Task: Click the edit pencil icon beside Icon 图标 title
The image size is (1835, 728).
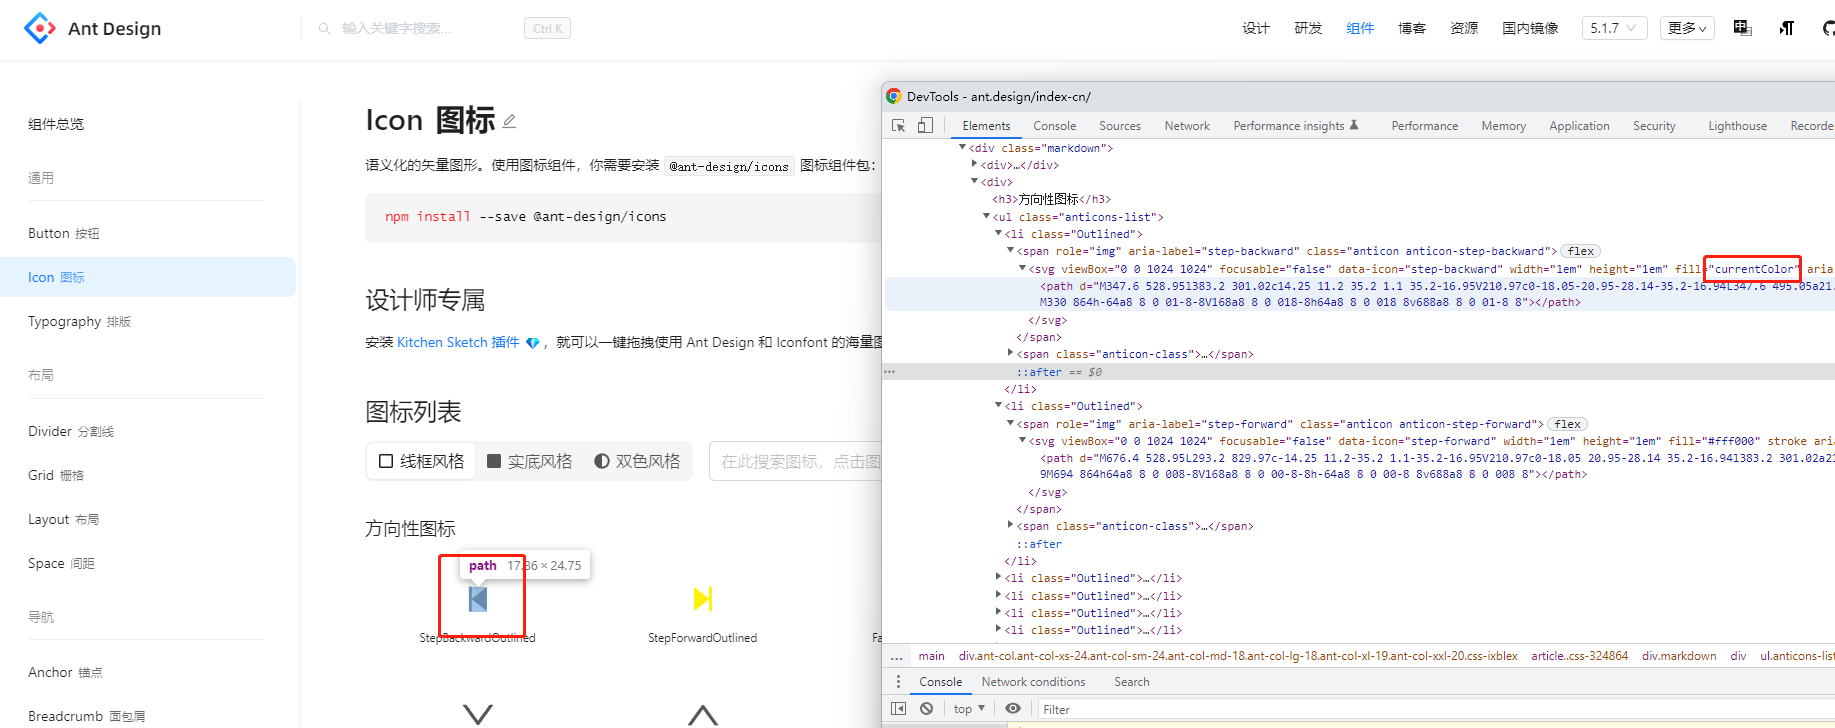Action: tap(509, 121)
